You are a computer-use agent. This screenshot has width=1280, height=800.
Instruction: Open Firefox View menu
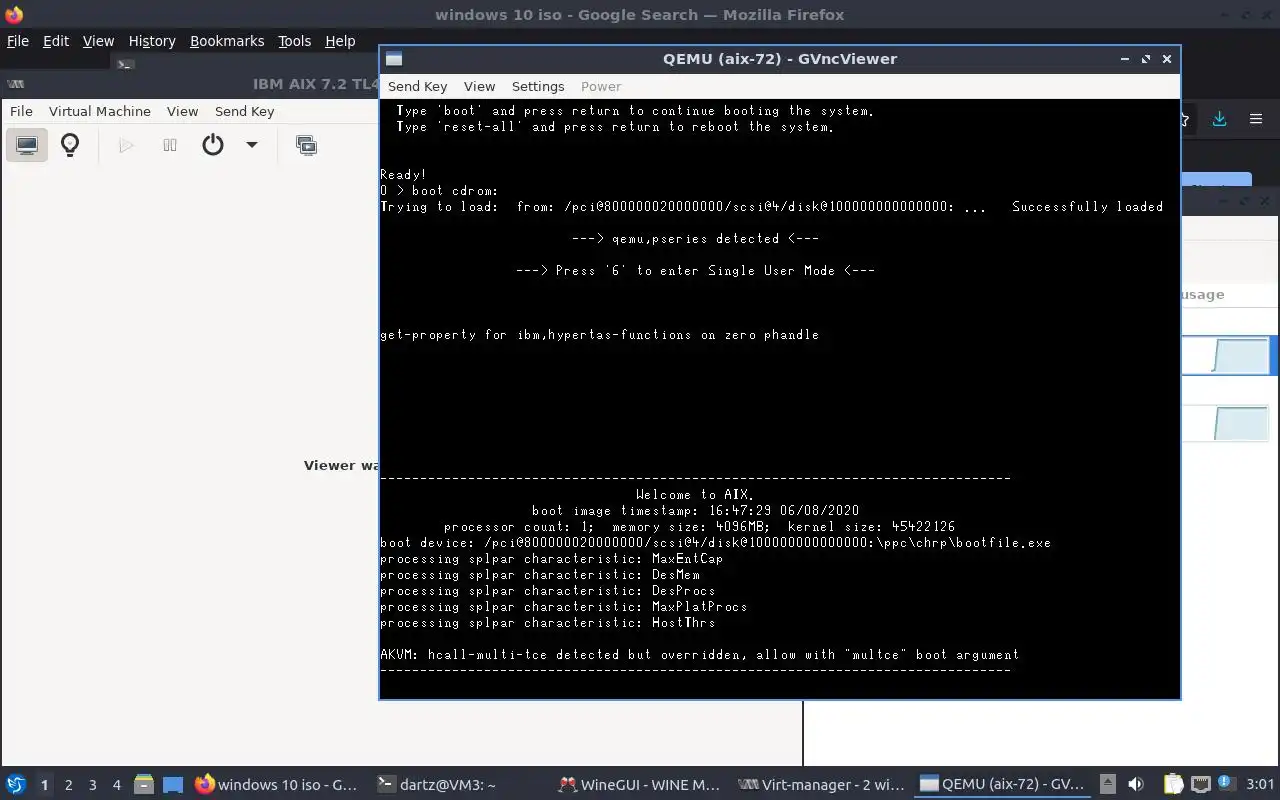pyautogui.click(x=98, y=41)
